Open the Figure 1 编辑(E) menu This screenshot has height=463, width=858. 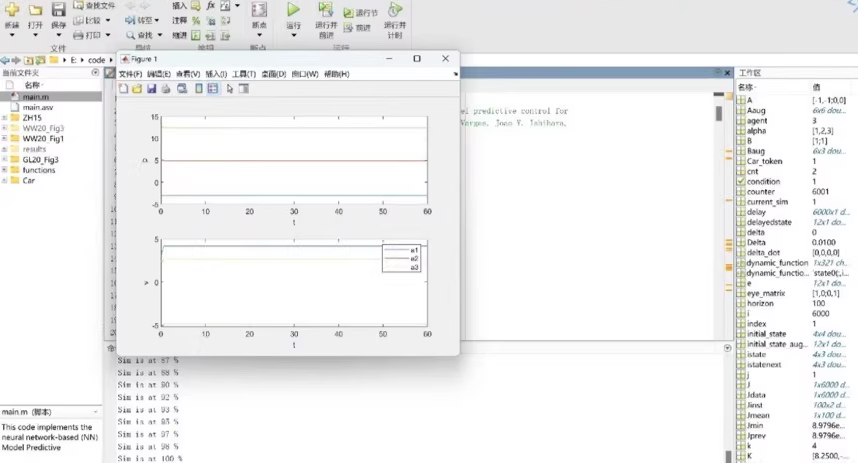tap(159, 74)
